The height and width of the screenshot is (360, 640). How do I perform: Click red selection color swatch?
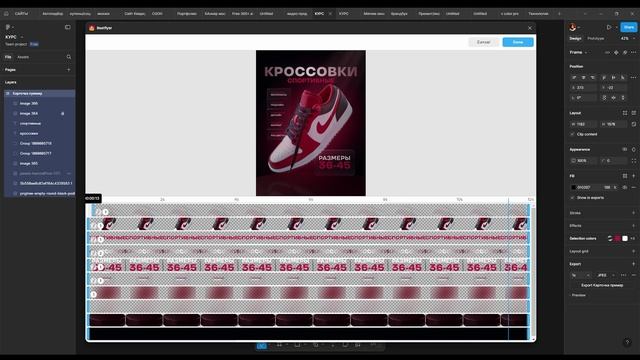pos(617,238)
